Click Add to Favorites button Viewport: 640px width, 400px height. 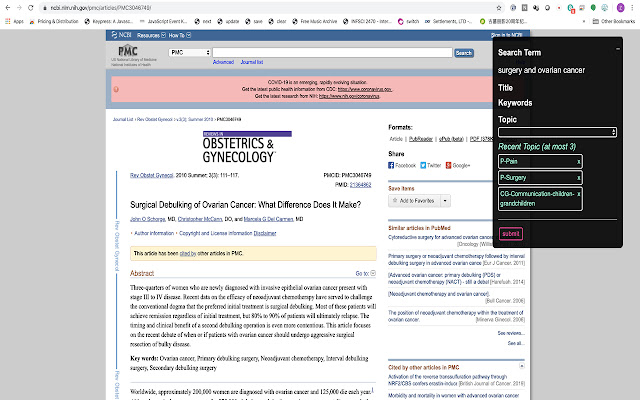click(x=414, y=201)
